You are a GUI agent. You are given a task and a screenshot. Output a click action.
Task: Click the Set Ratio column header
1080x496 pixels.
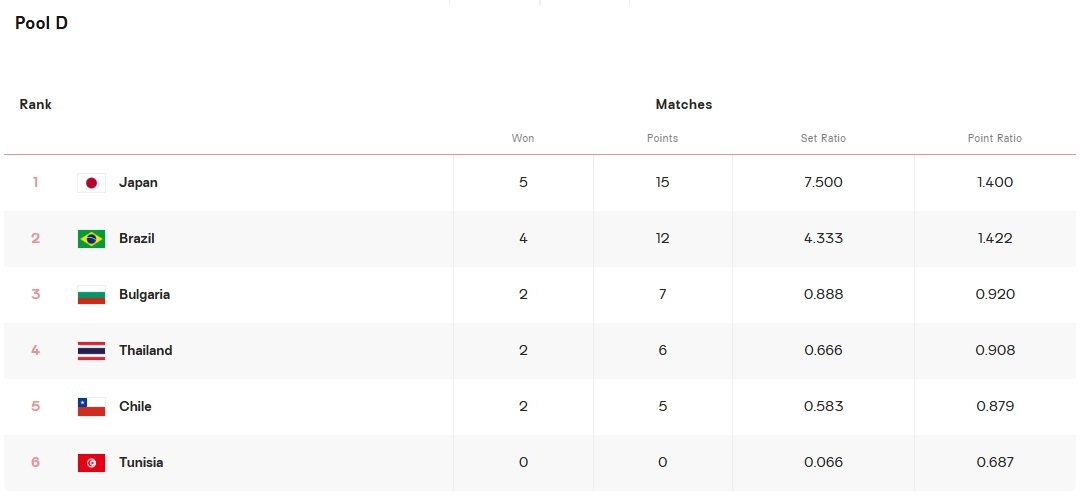coord(823,138)
